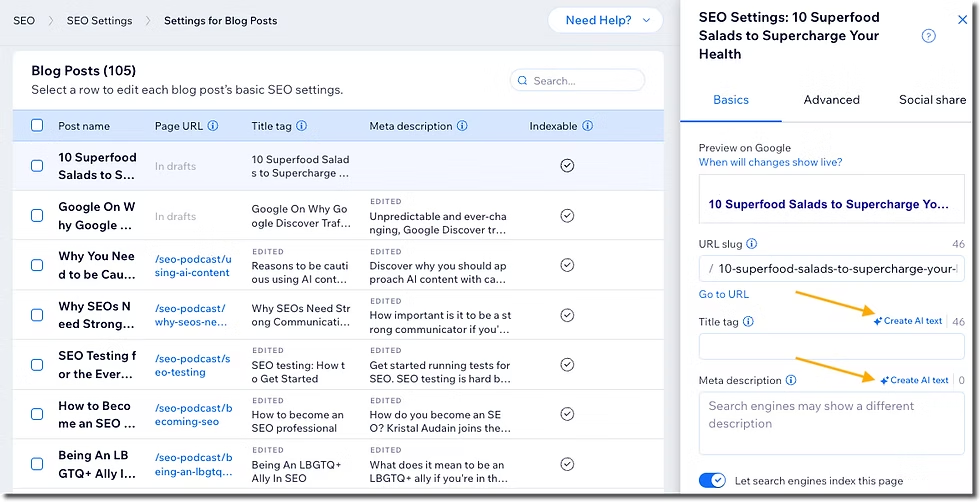Click breadcrumb chevron after SEO Settings
Image resolution: width=980 pixels, height=502 pixels.
point(148,21)
